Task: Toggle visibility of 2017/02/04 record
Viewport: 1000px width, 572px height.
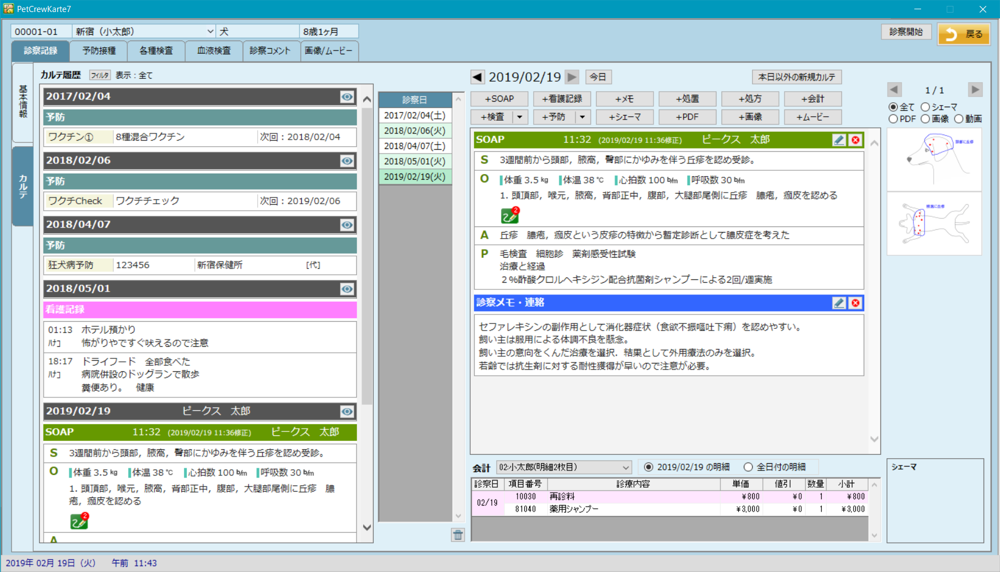Action: tap(347, 97)
